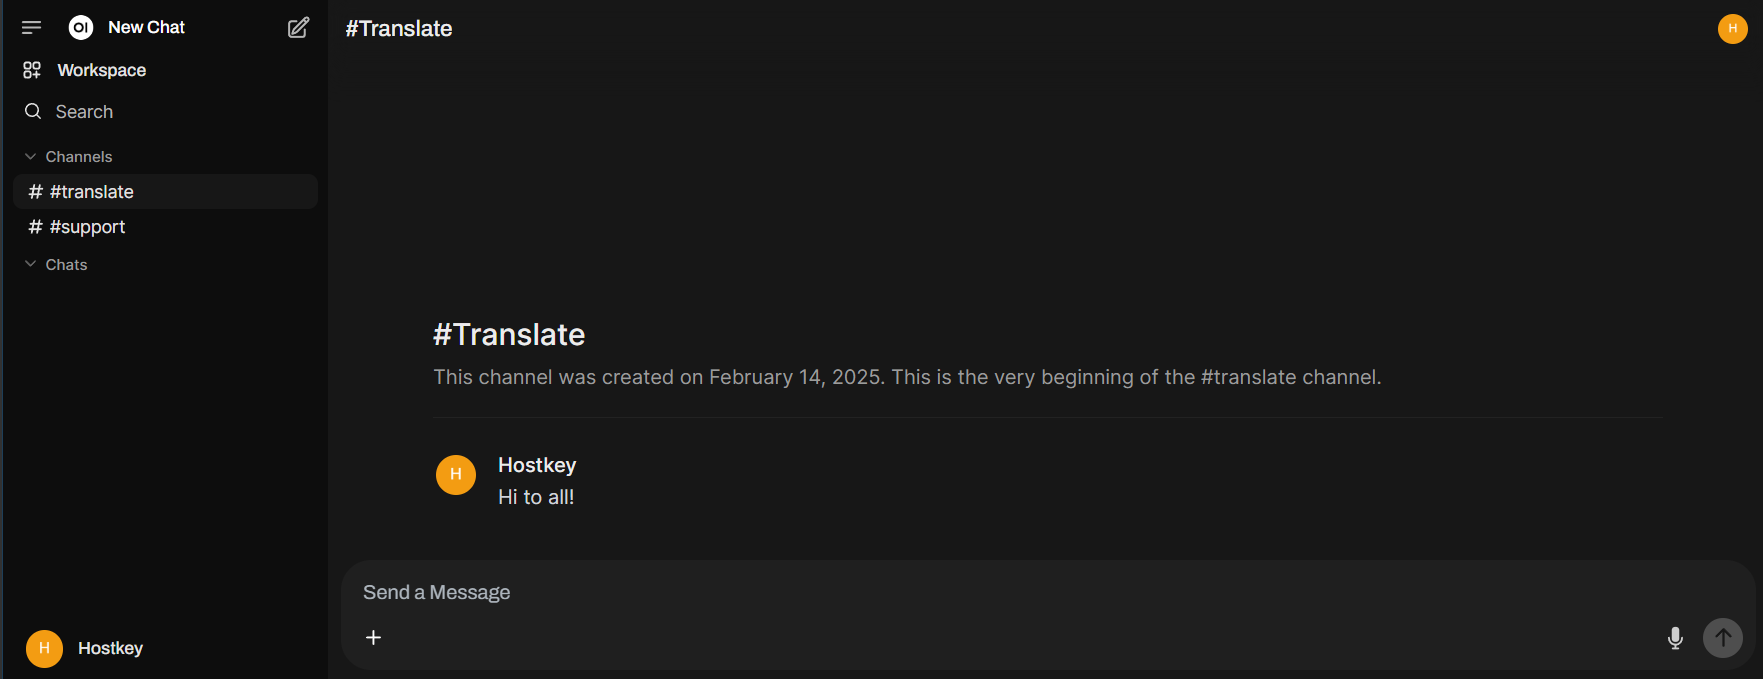
Task: Click the Hostkey avatar beside the message
Action: pyautogui.click(x=456, y=475)
